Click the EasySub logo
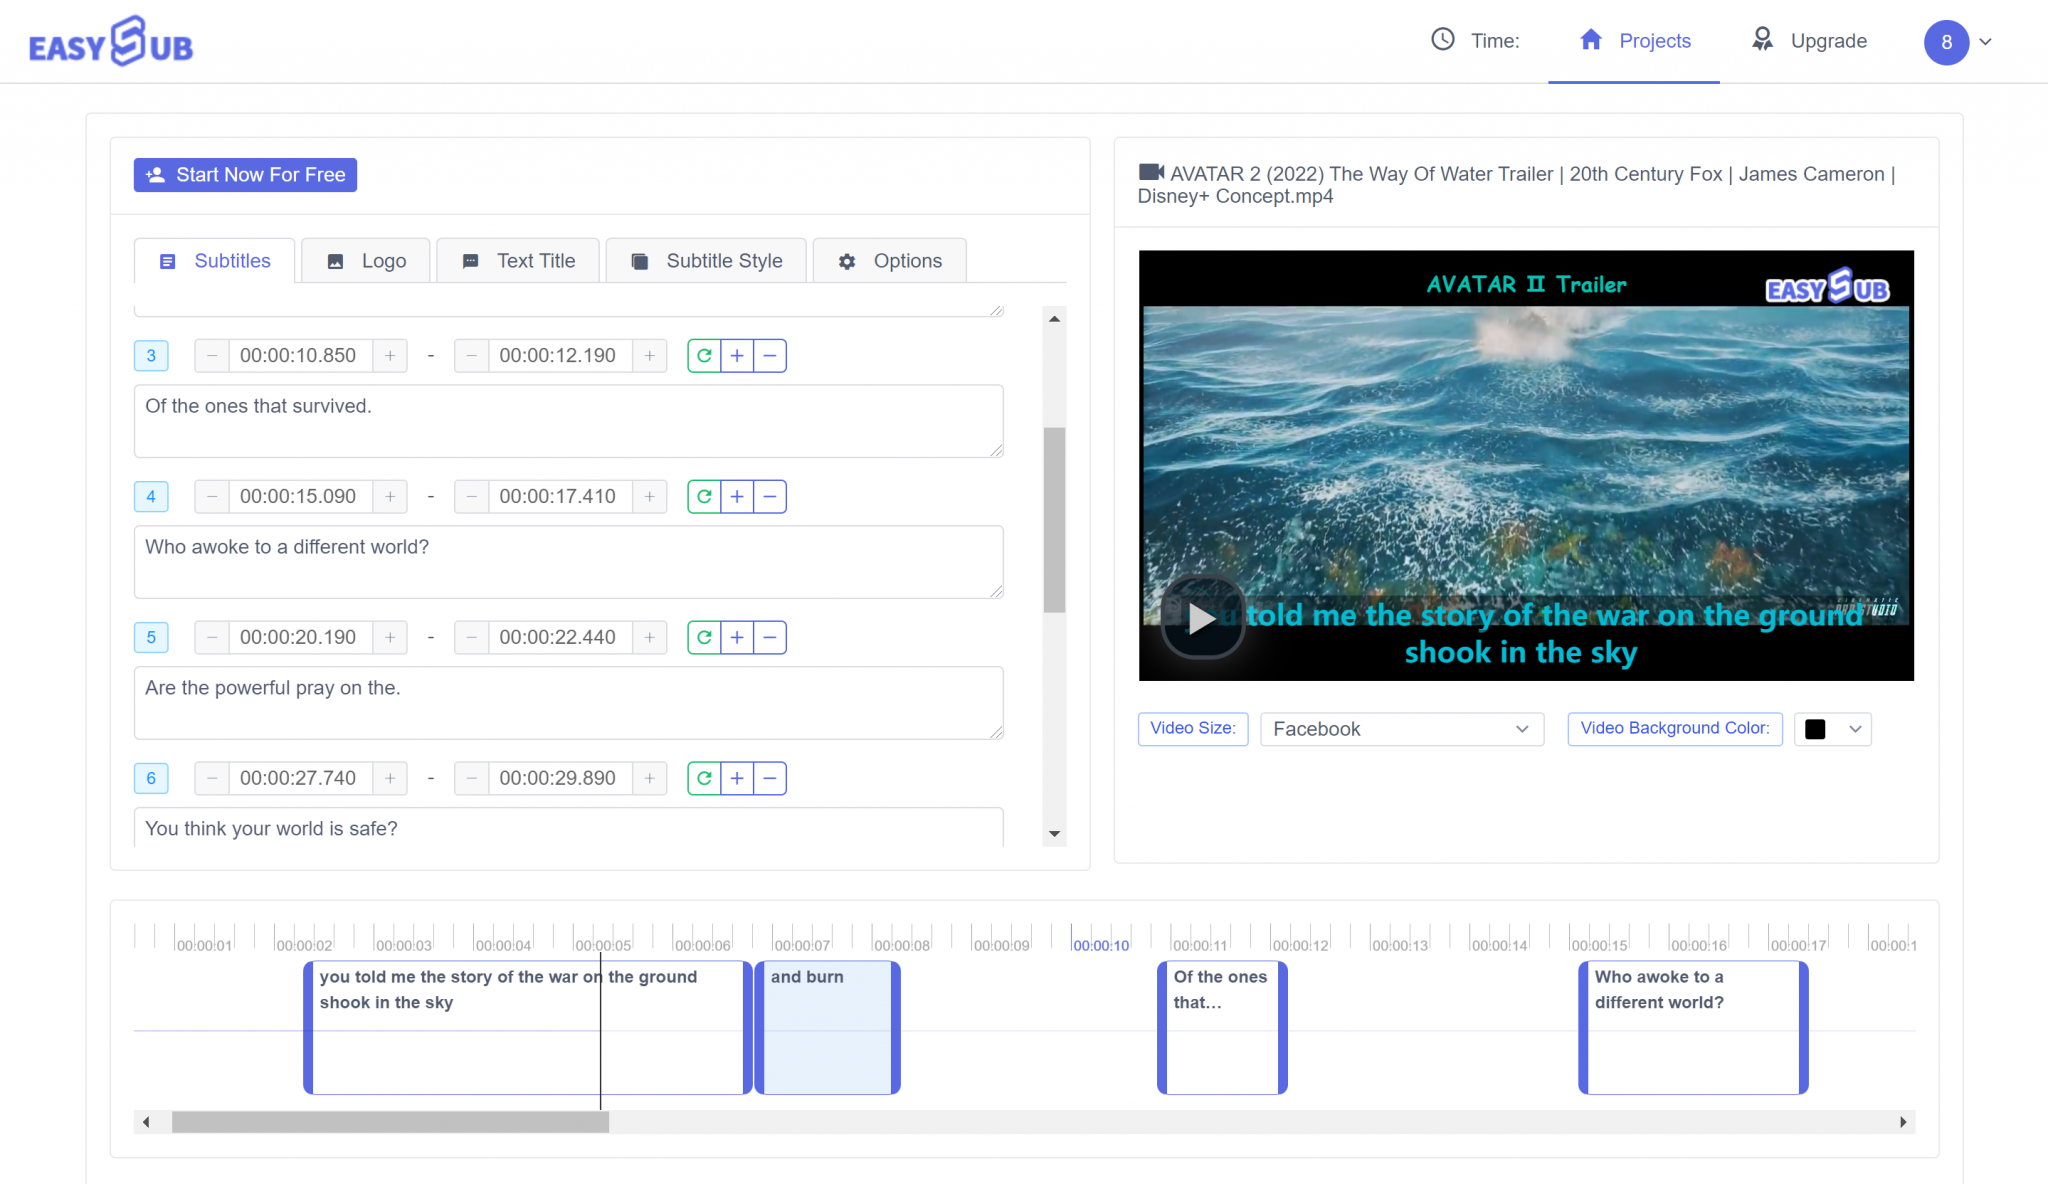Image resolution: width=2048 pixels, height=1184 pixels. click(x=110, y=41)
